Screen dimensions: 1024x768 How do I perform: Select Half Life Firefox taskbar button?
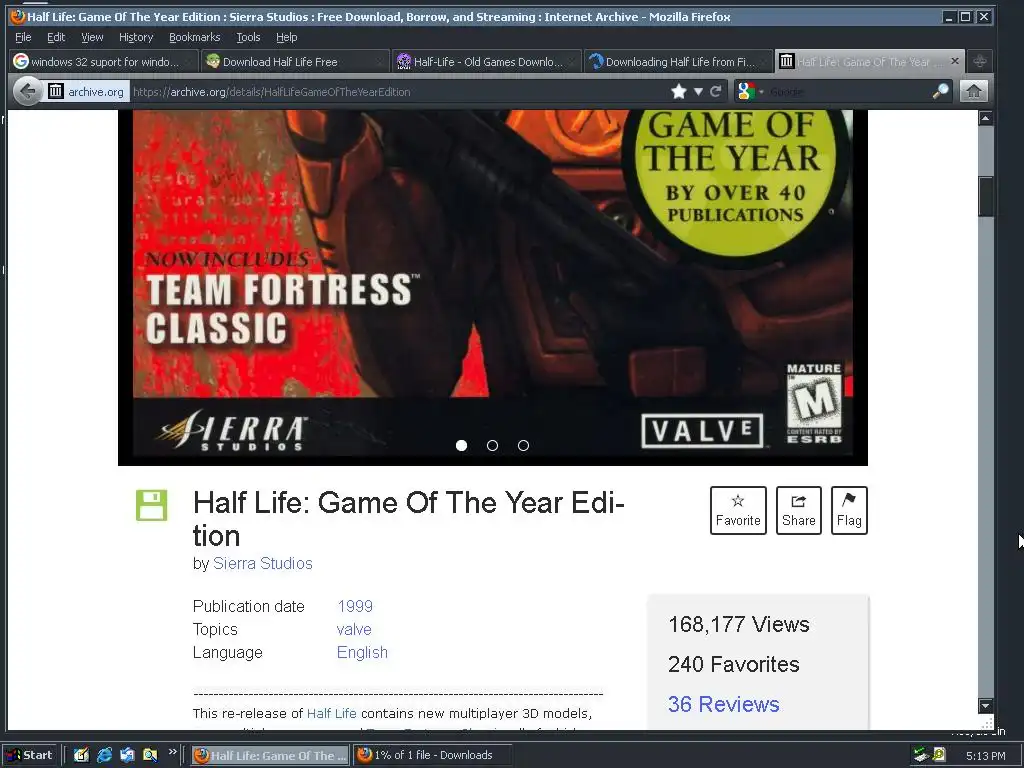pos(270,755)
